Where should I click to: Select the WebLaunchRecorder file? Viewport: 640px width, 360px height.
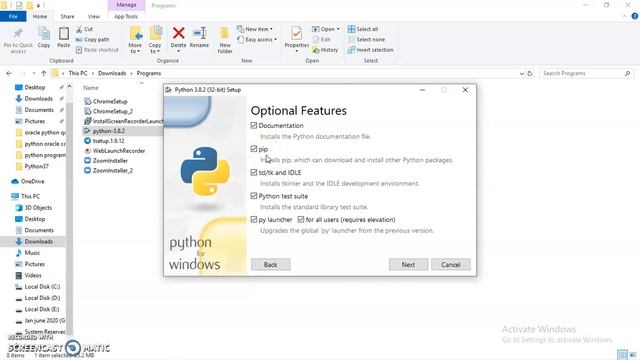point(114,151)
